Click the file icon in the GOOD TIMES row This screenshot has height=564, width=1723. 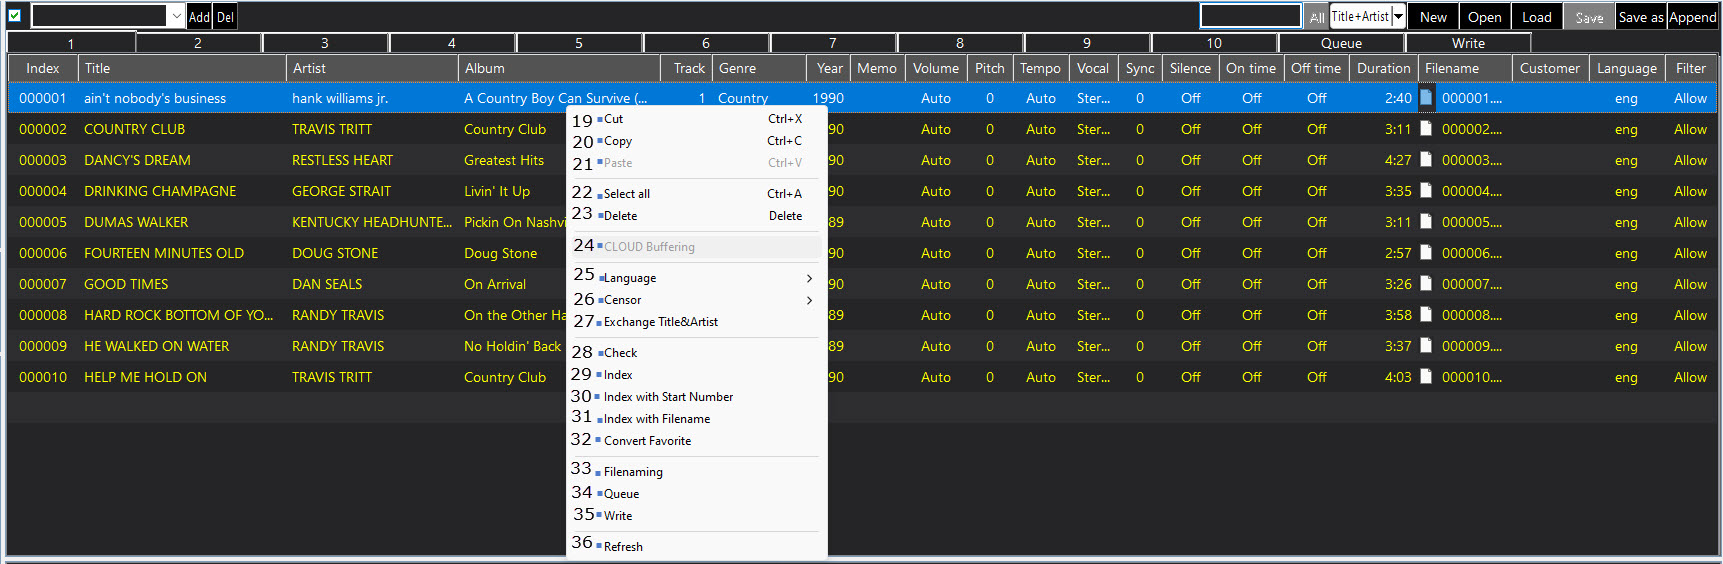[1426, 284]
